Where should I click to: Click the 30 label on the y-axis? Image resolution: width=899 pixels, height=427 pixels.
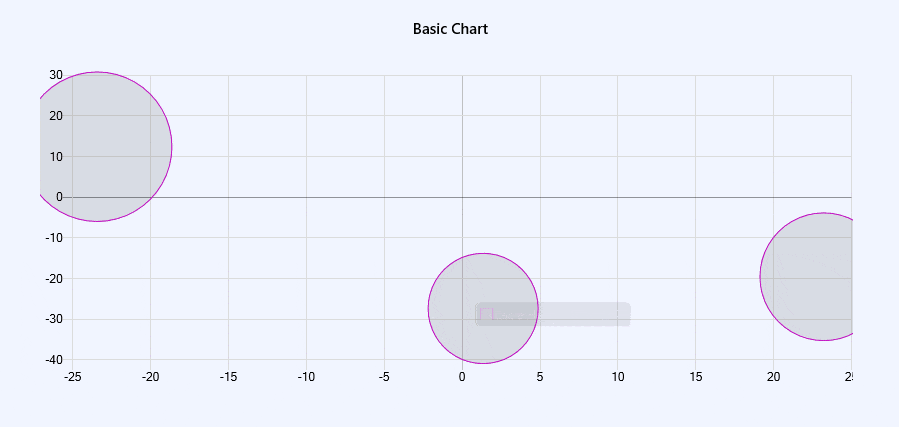tap(56, 75)
